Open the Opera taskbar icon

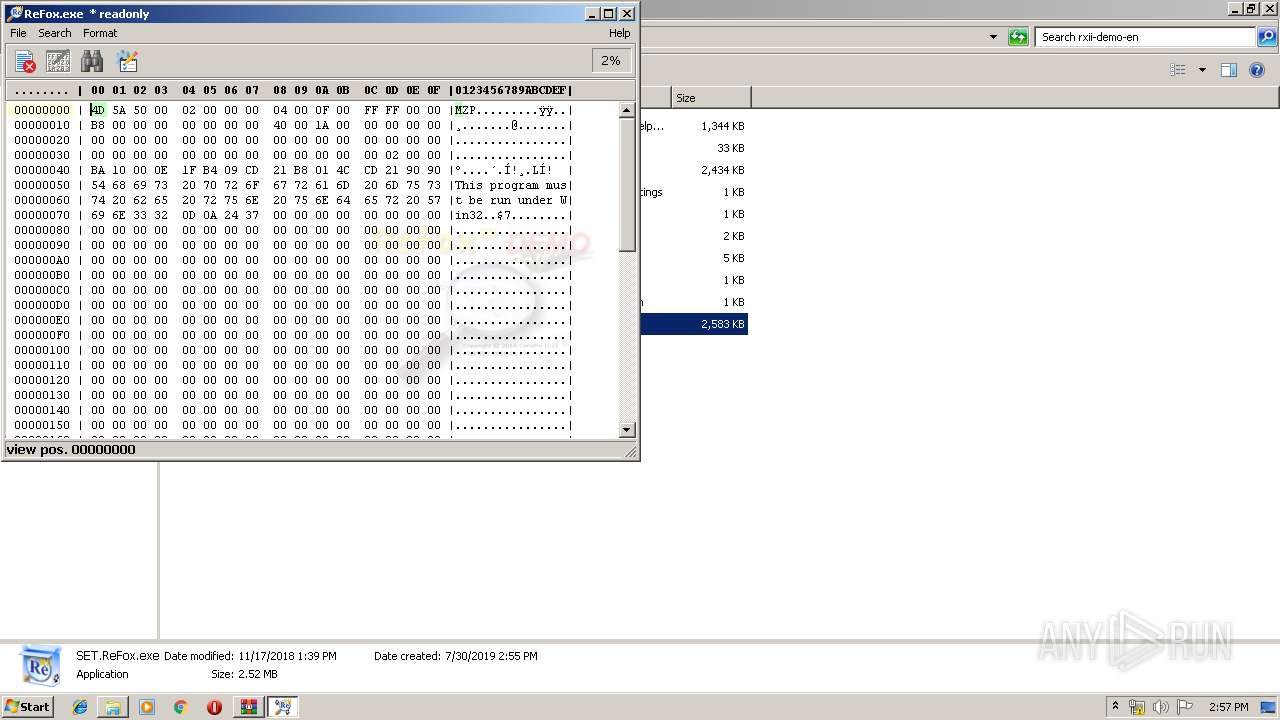coord(214,707)
